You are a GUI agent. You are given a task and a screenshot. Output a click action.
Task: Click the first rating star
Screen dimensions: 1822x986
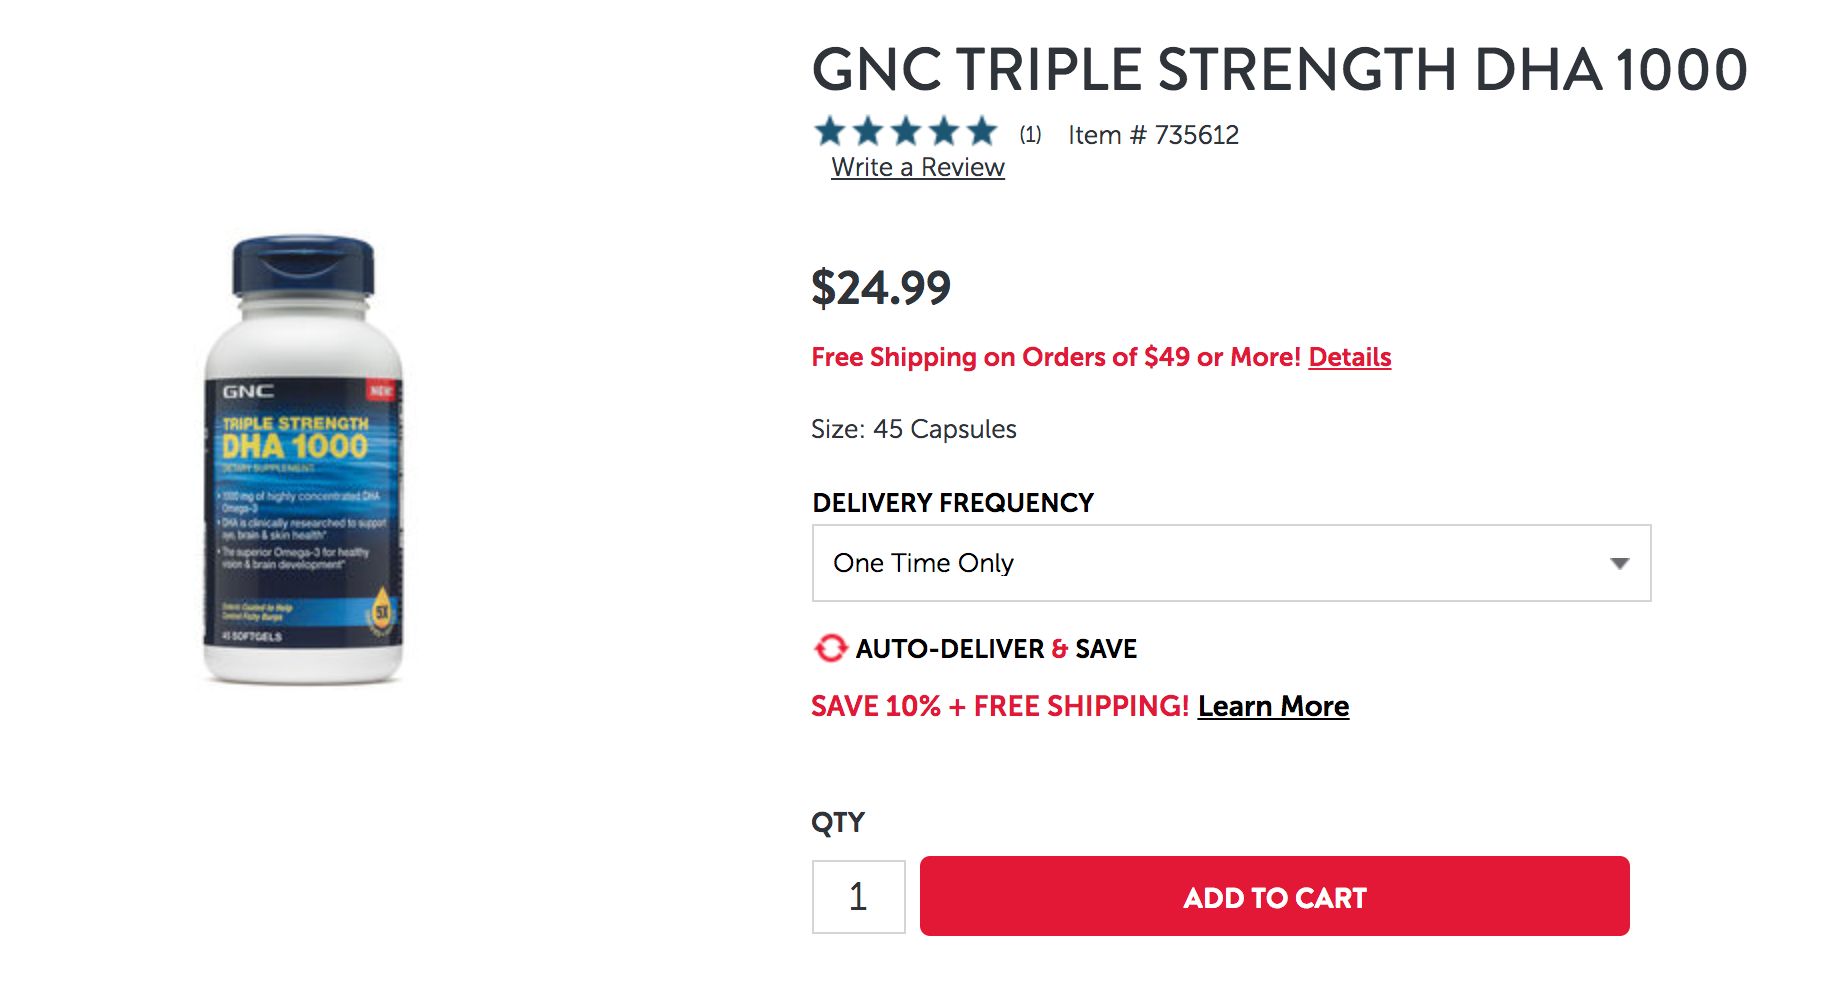coord(830,131)
